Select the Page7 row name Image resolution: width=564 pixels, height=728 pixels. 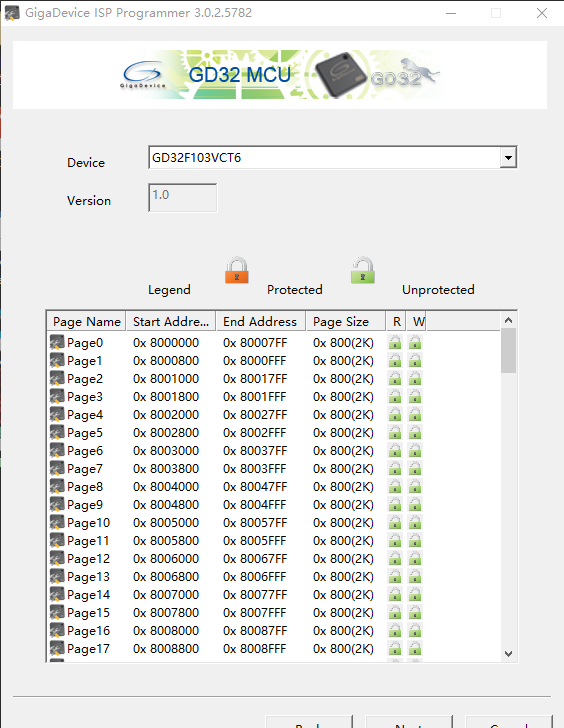coord(85,469)
